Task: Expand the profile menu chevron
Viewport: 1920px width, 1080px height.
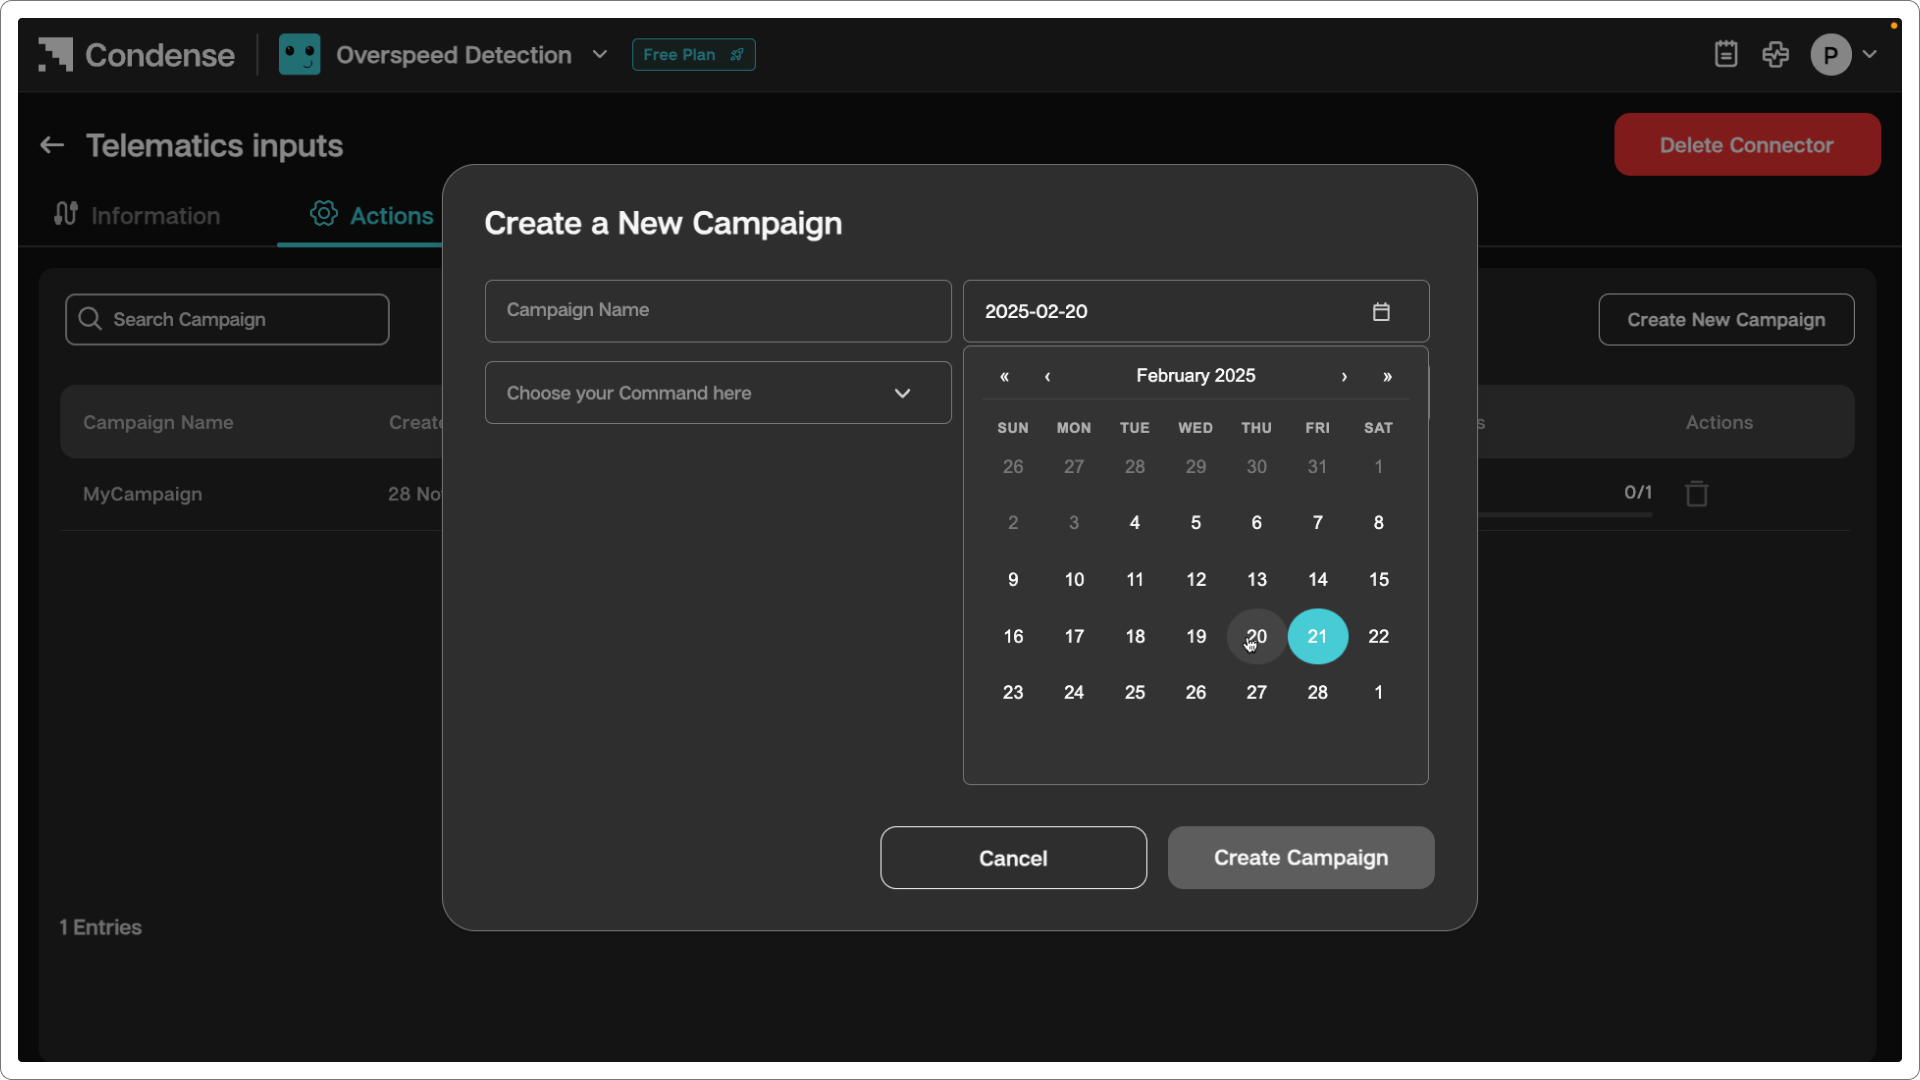Action: tap(1869, 55)
